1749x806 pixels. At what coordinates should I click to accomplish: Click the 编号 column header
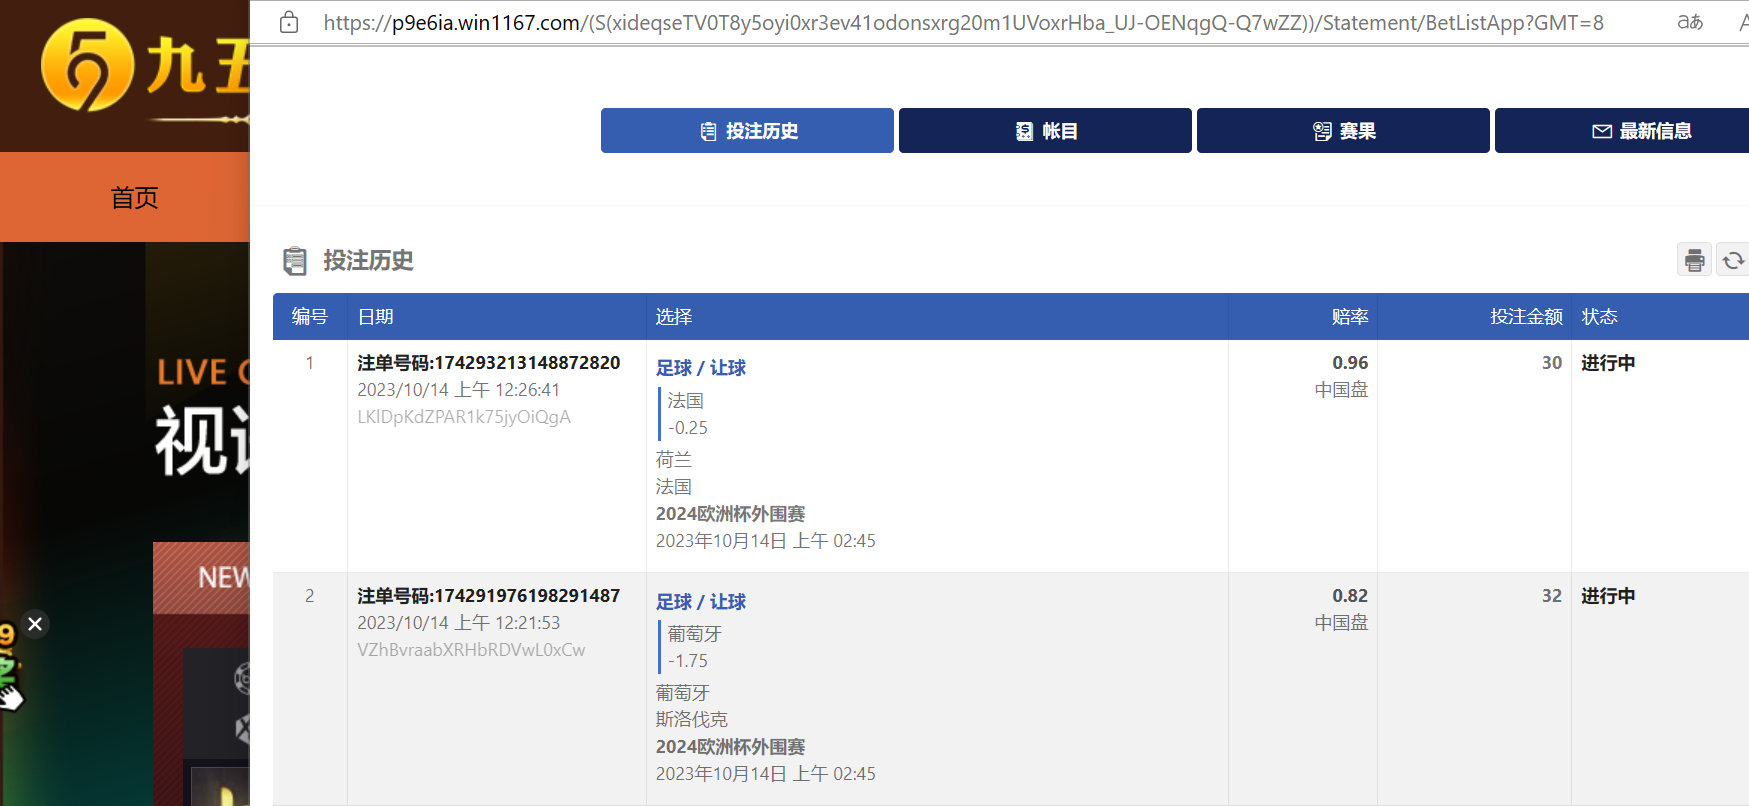310,317
